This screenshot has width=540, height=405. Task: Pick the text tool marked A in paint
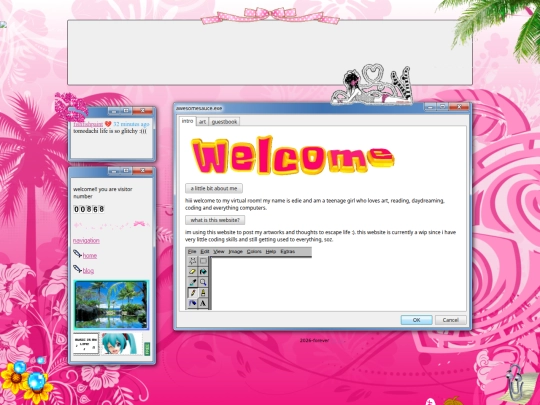203,303
